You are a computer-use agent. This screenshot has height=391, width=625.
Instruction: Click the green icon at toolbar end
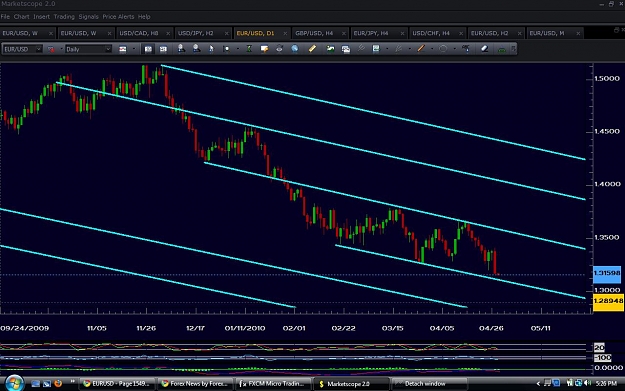point(502,49)
